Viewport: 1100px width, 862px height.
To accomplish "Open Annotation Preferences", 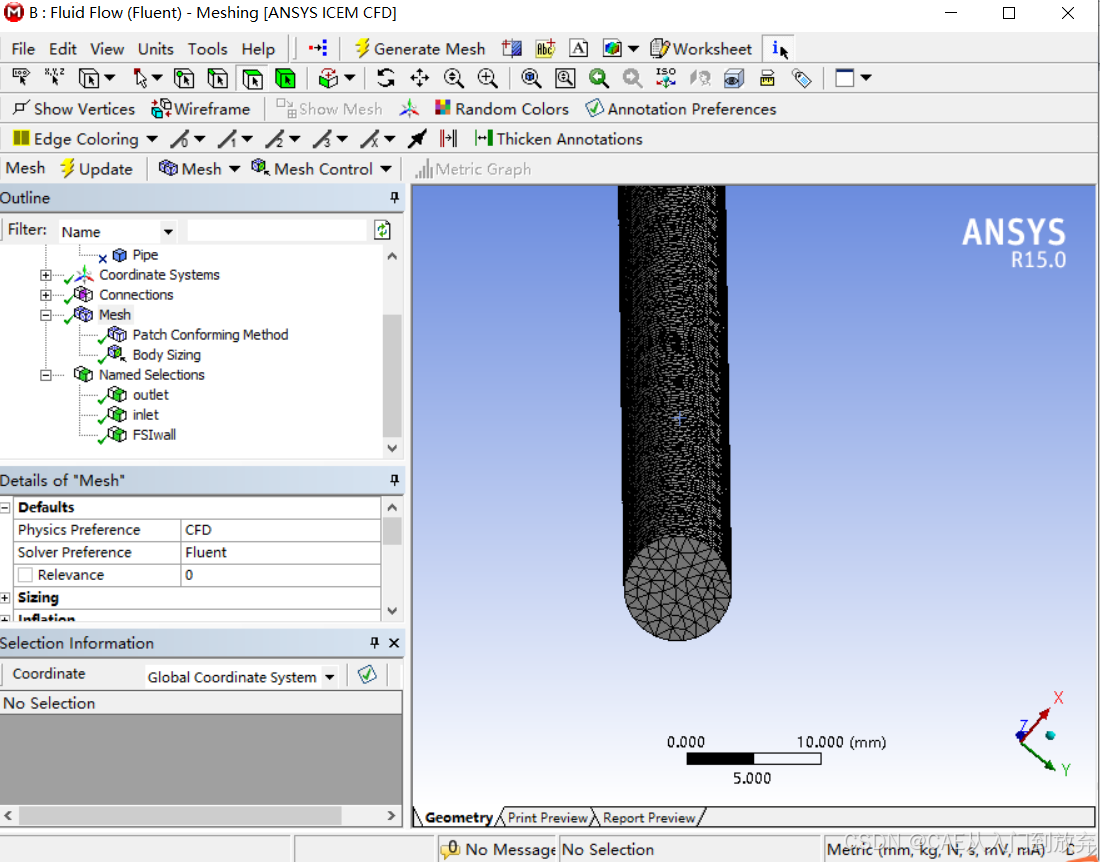I will (x=680, y=109).
